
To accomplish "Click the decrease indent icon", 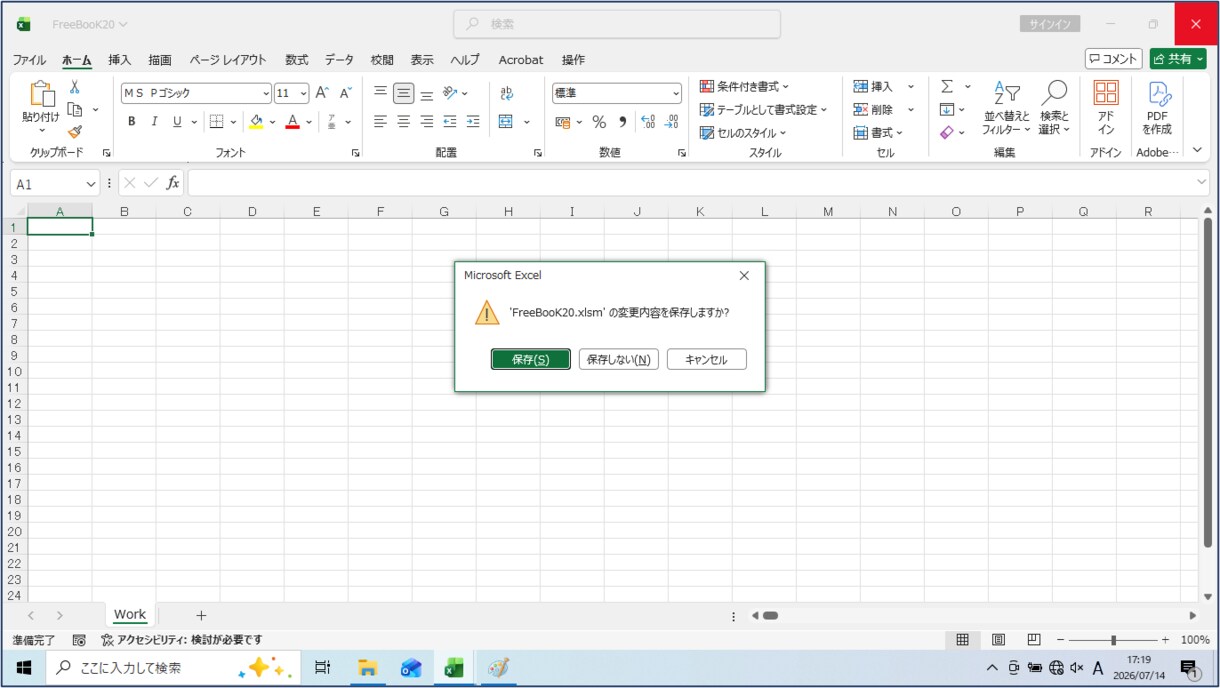I will [x=450, y=122].
